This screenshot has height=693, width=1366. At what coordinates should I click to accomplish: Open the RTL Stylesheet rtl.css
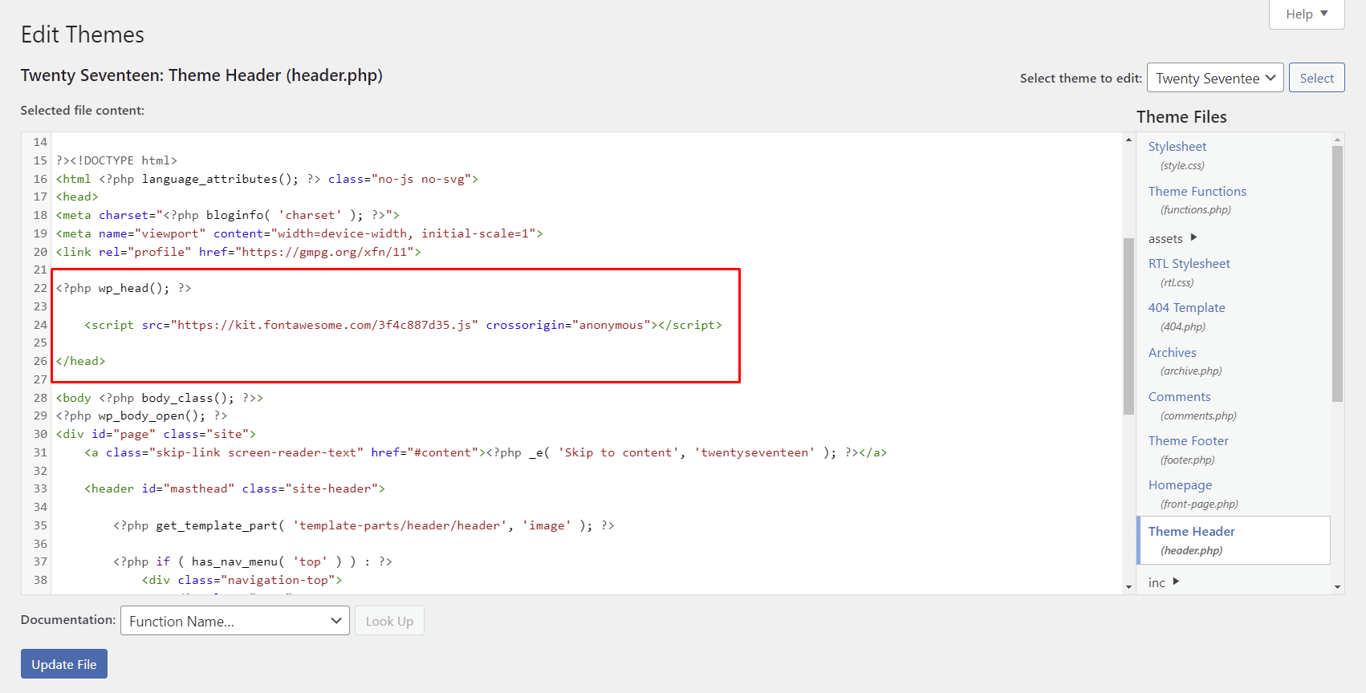[1189, 263]
